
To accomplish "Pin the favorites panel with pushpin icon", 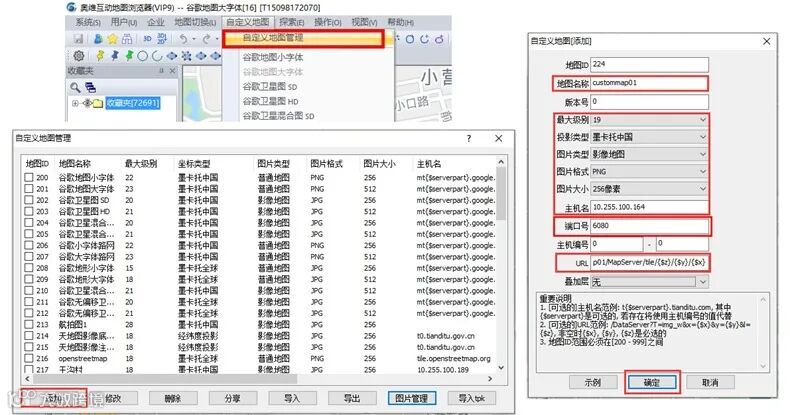I will [162, 71].
